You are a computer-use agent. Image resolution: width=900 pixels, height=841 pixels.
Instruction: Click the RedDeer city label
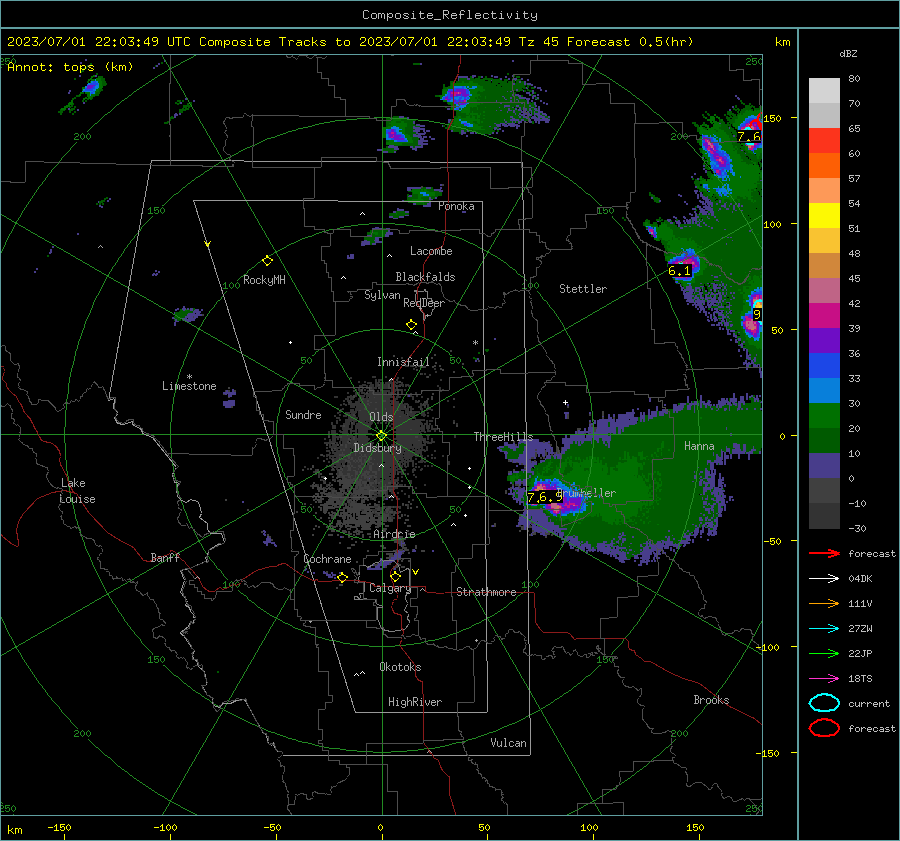pos(424,303)
